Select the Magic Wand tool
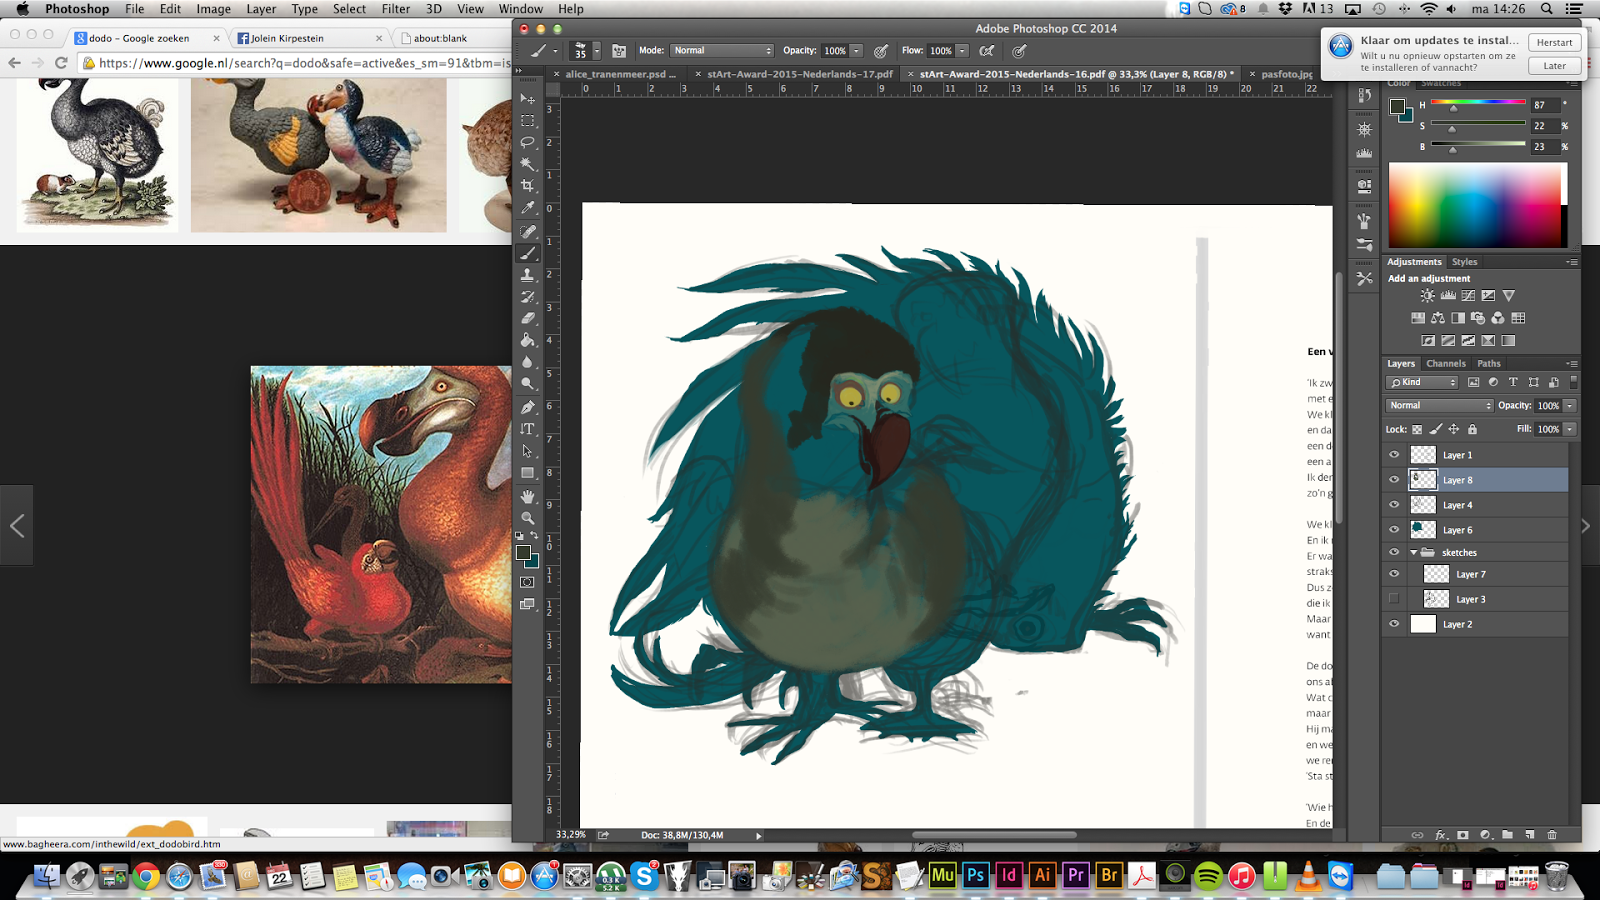Viewport: 1600px width, 900px height. tap(527, 164)
